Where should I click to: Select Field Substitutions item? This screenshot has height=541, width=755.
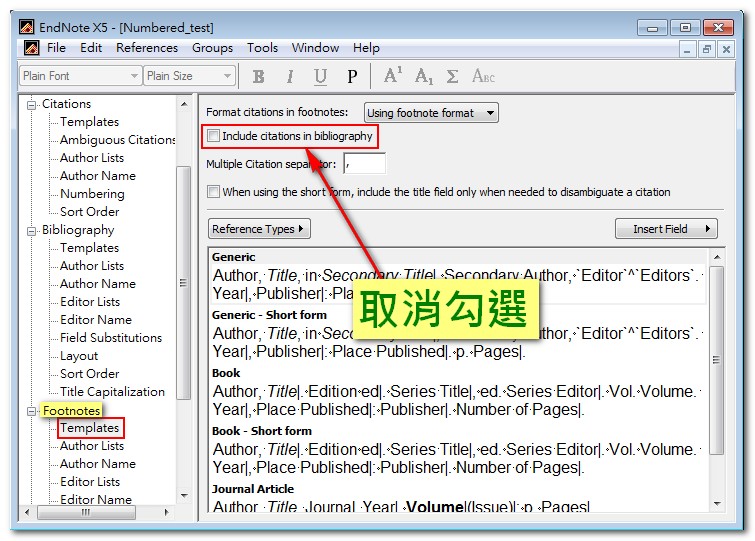click(111, 338)
